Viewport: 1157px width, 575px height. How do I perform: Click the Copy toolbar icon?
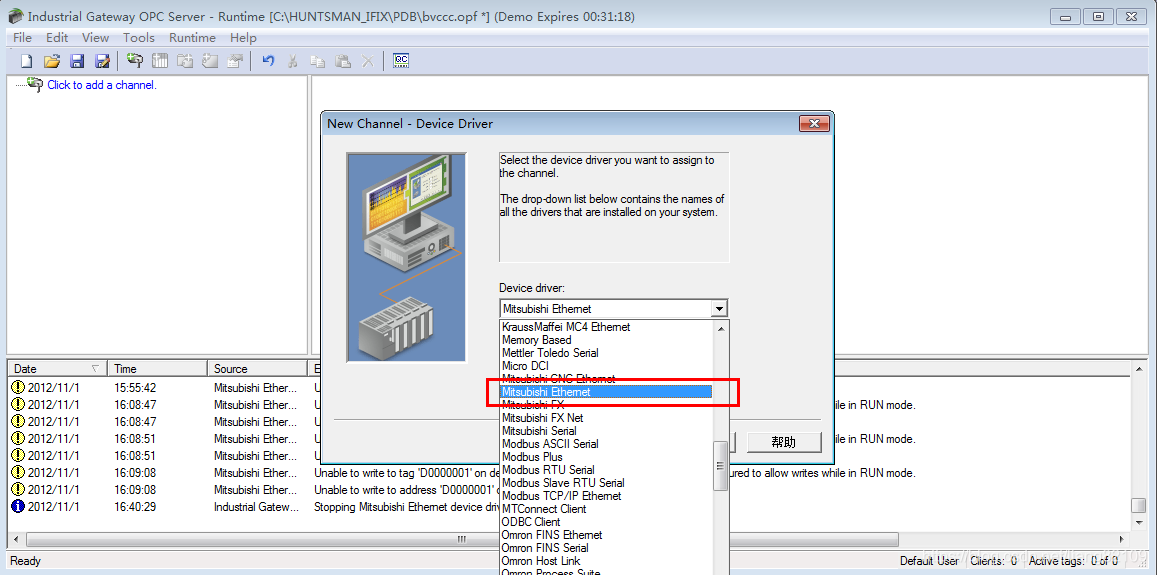317,61
